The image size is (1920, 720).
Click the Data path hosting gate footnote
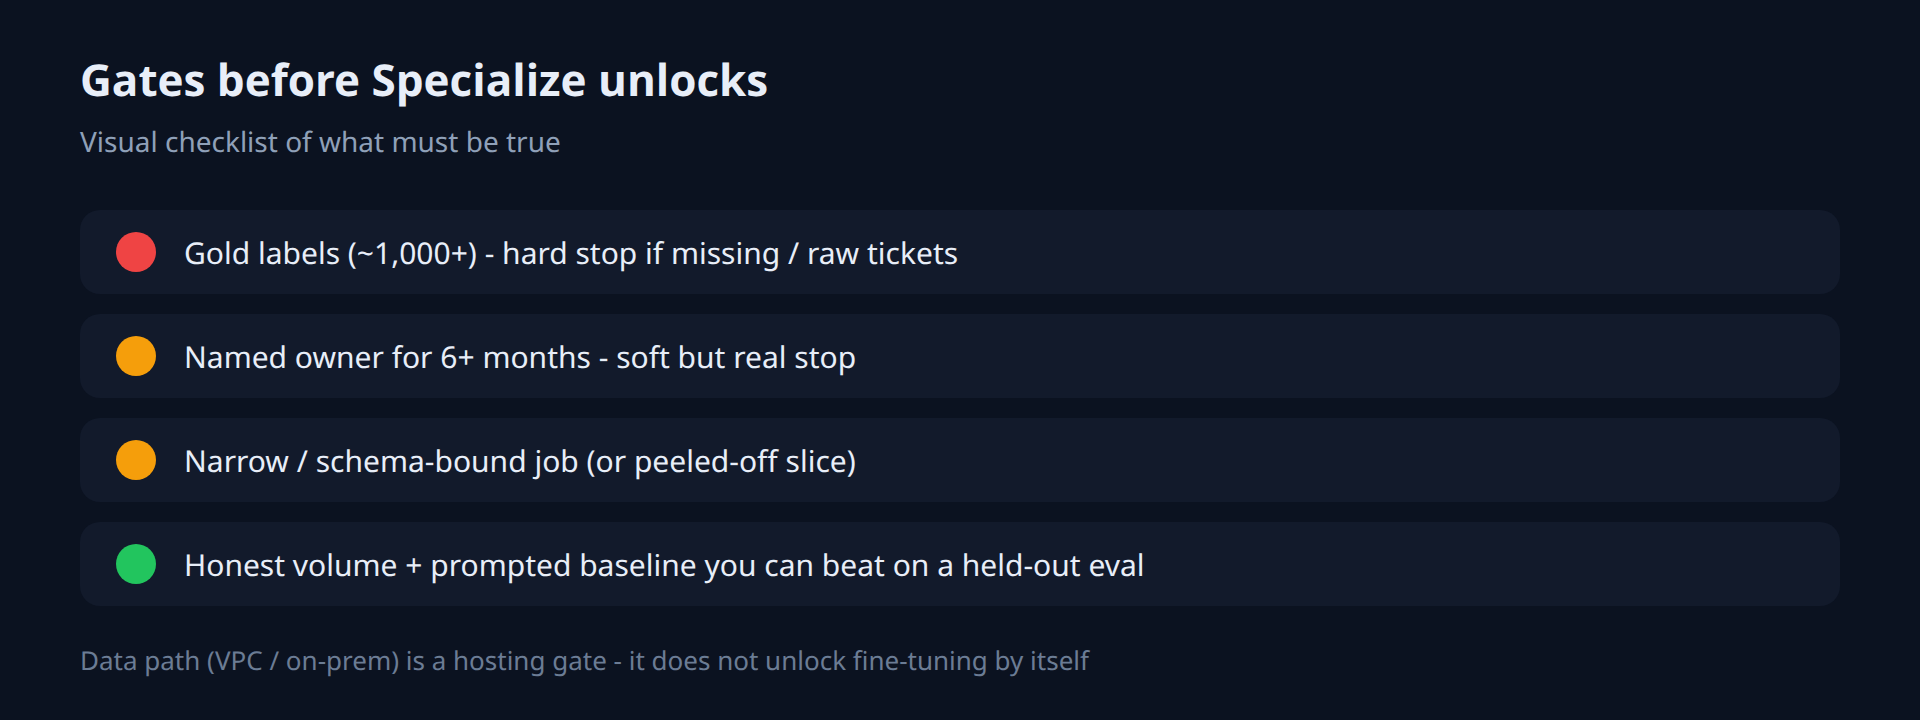coord(585,661)
